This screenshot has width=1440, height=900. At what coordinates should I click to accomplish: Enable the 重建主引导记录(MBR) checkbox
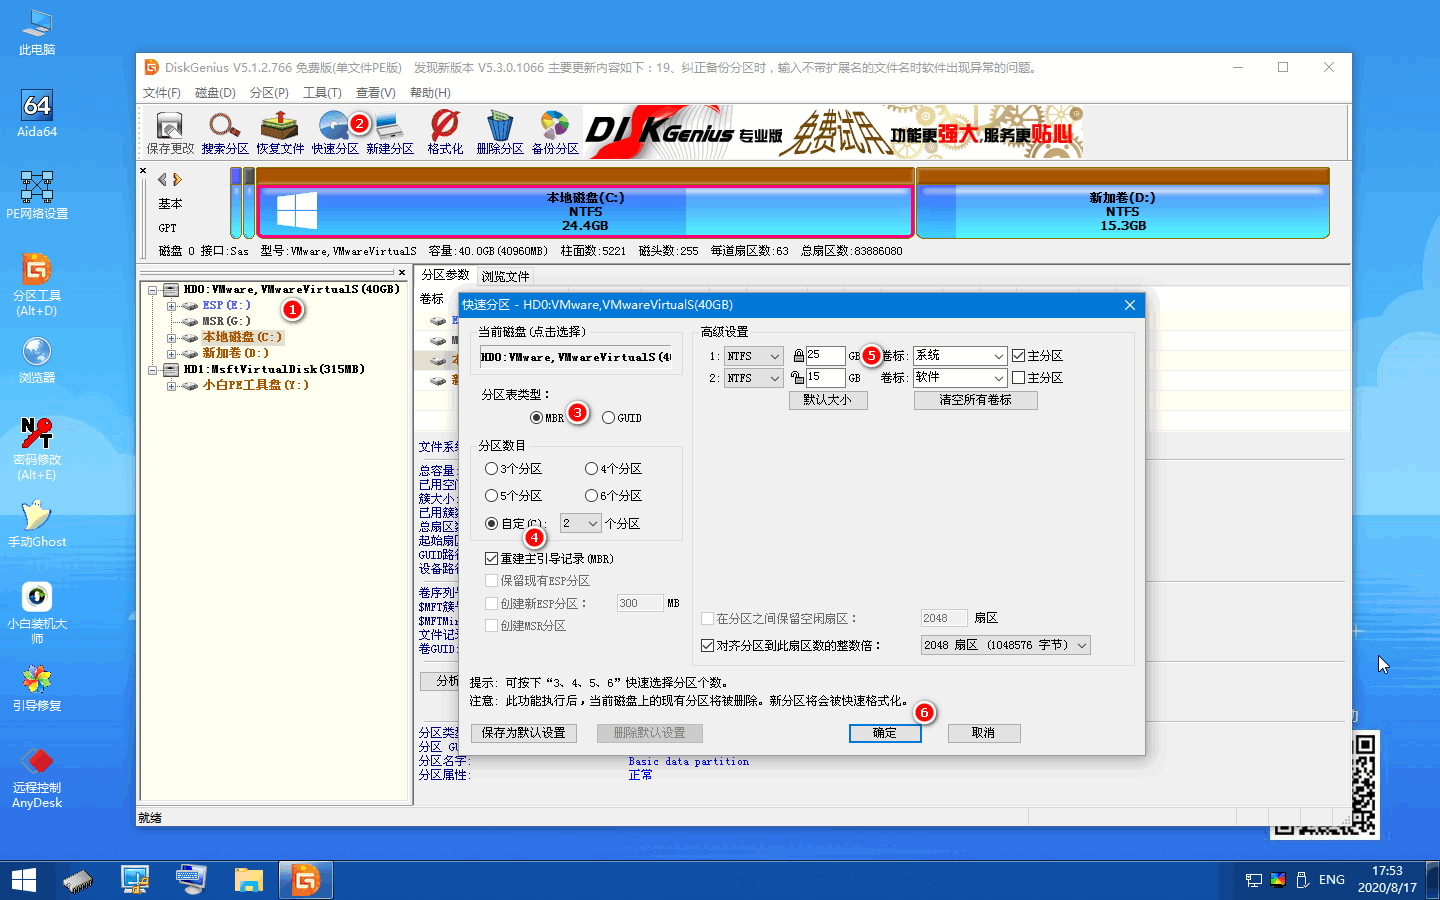[x=491, y=558]
